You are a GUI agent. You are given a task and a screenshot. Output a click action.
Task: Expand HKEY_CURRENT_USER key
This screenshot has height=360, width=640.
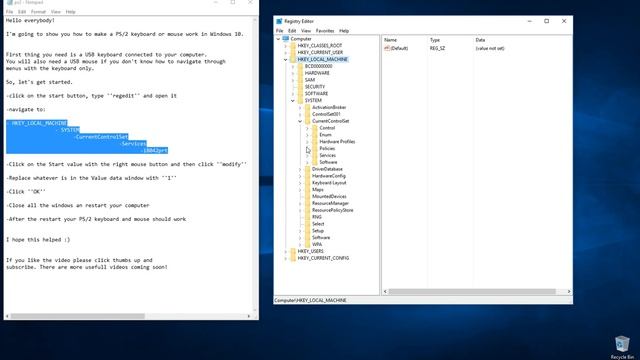coord(286,53)
